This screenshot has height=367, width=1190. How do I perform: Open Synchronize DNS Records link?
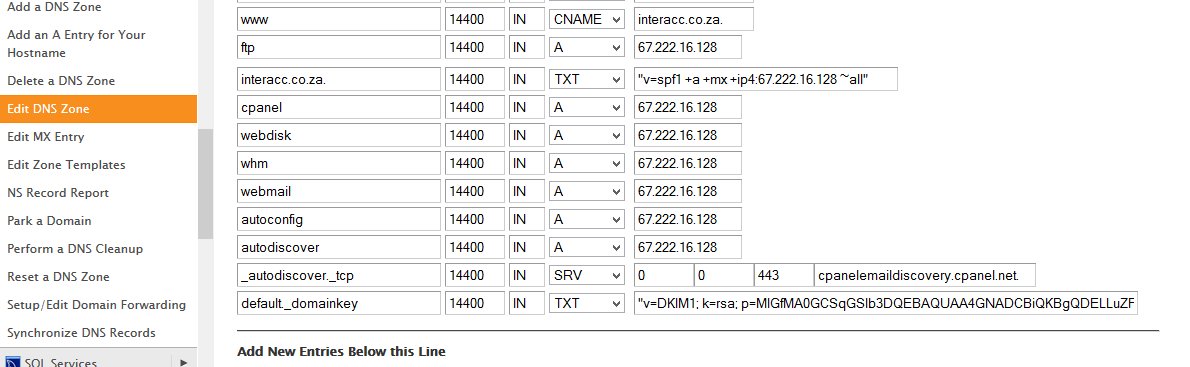coord(81,333)
